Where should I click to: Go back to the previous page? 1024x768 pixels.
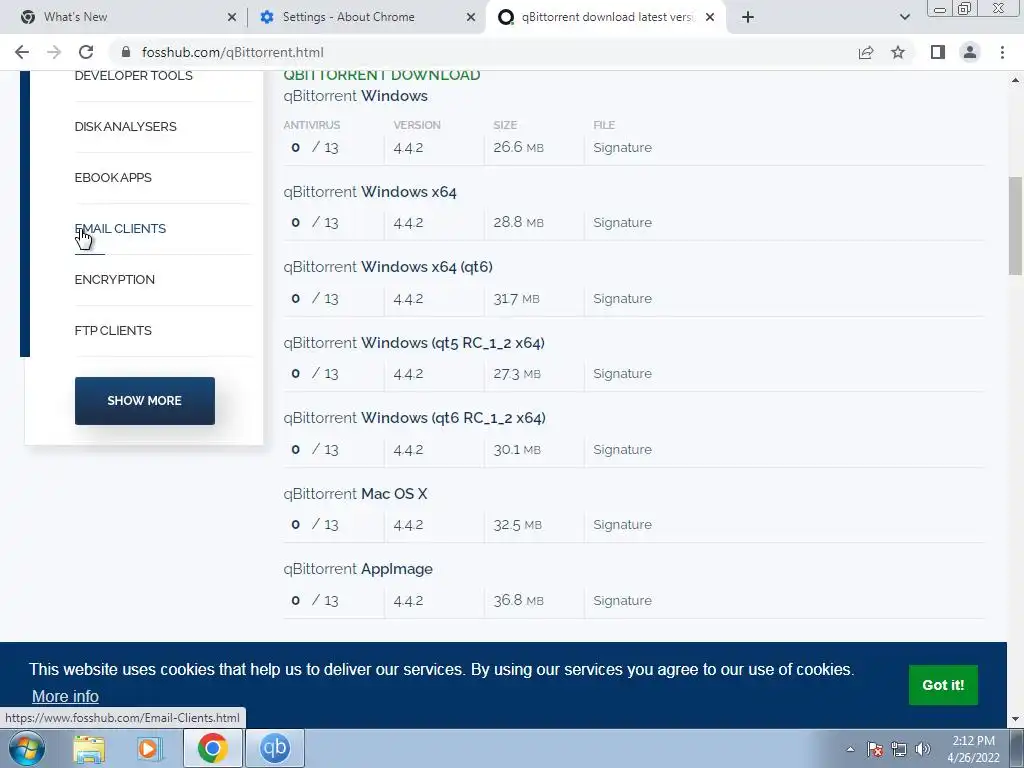[22, 52]
